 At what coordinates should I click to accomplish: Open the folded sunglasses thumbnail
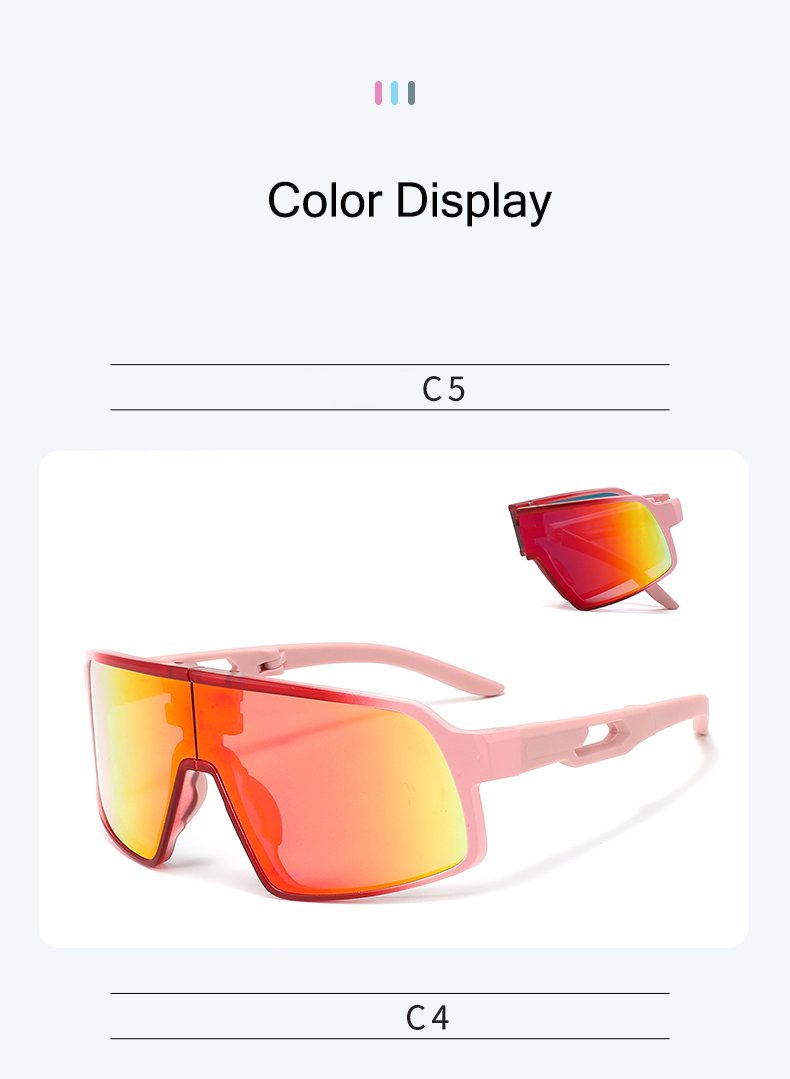[x=596, y=548]
